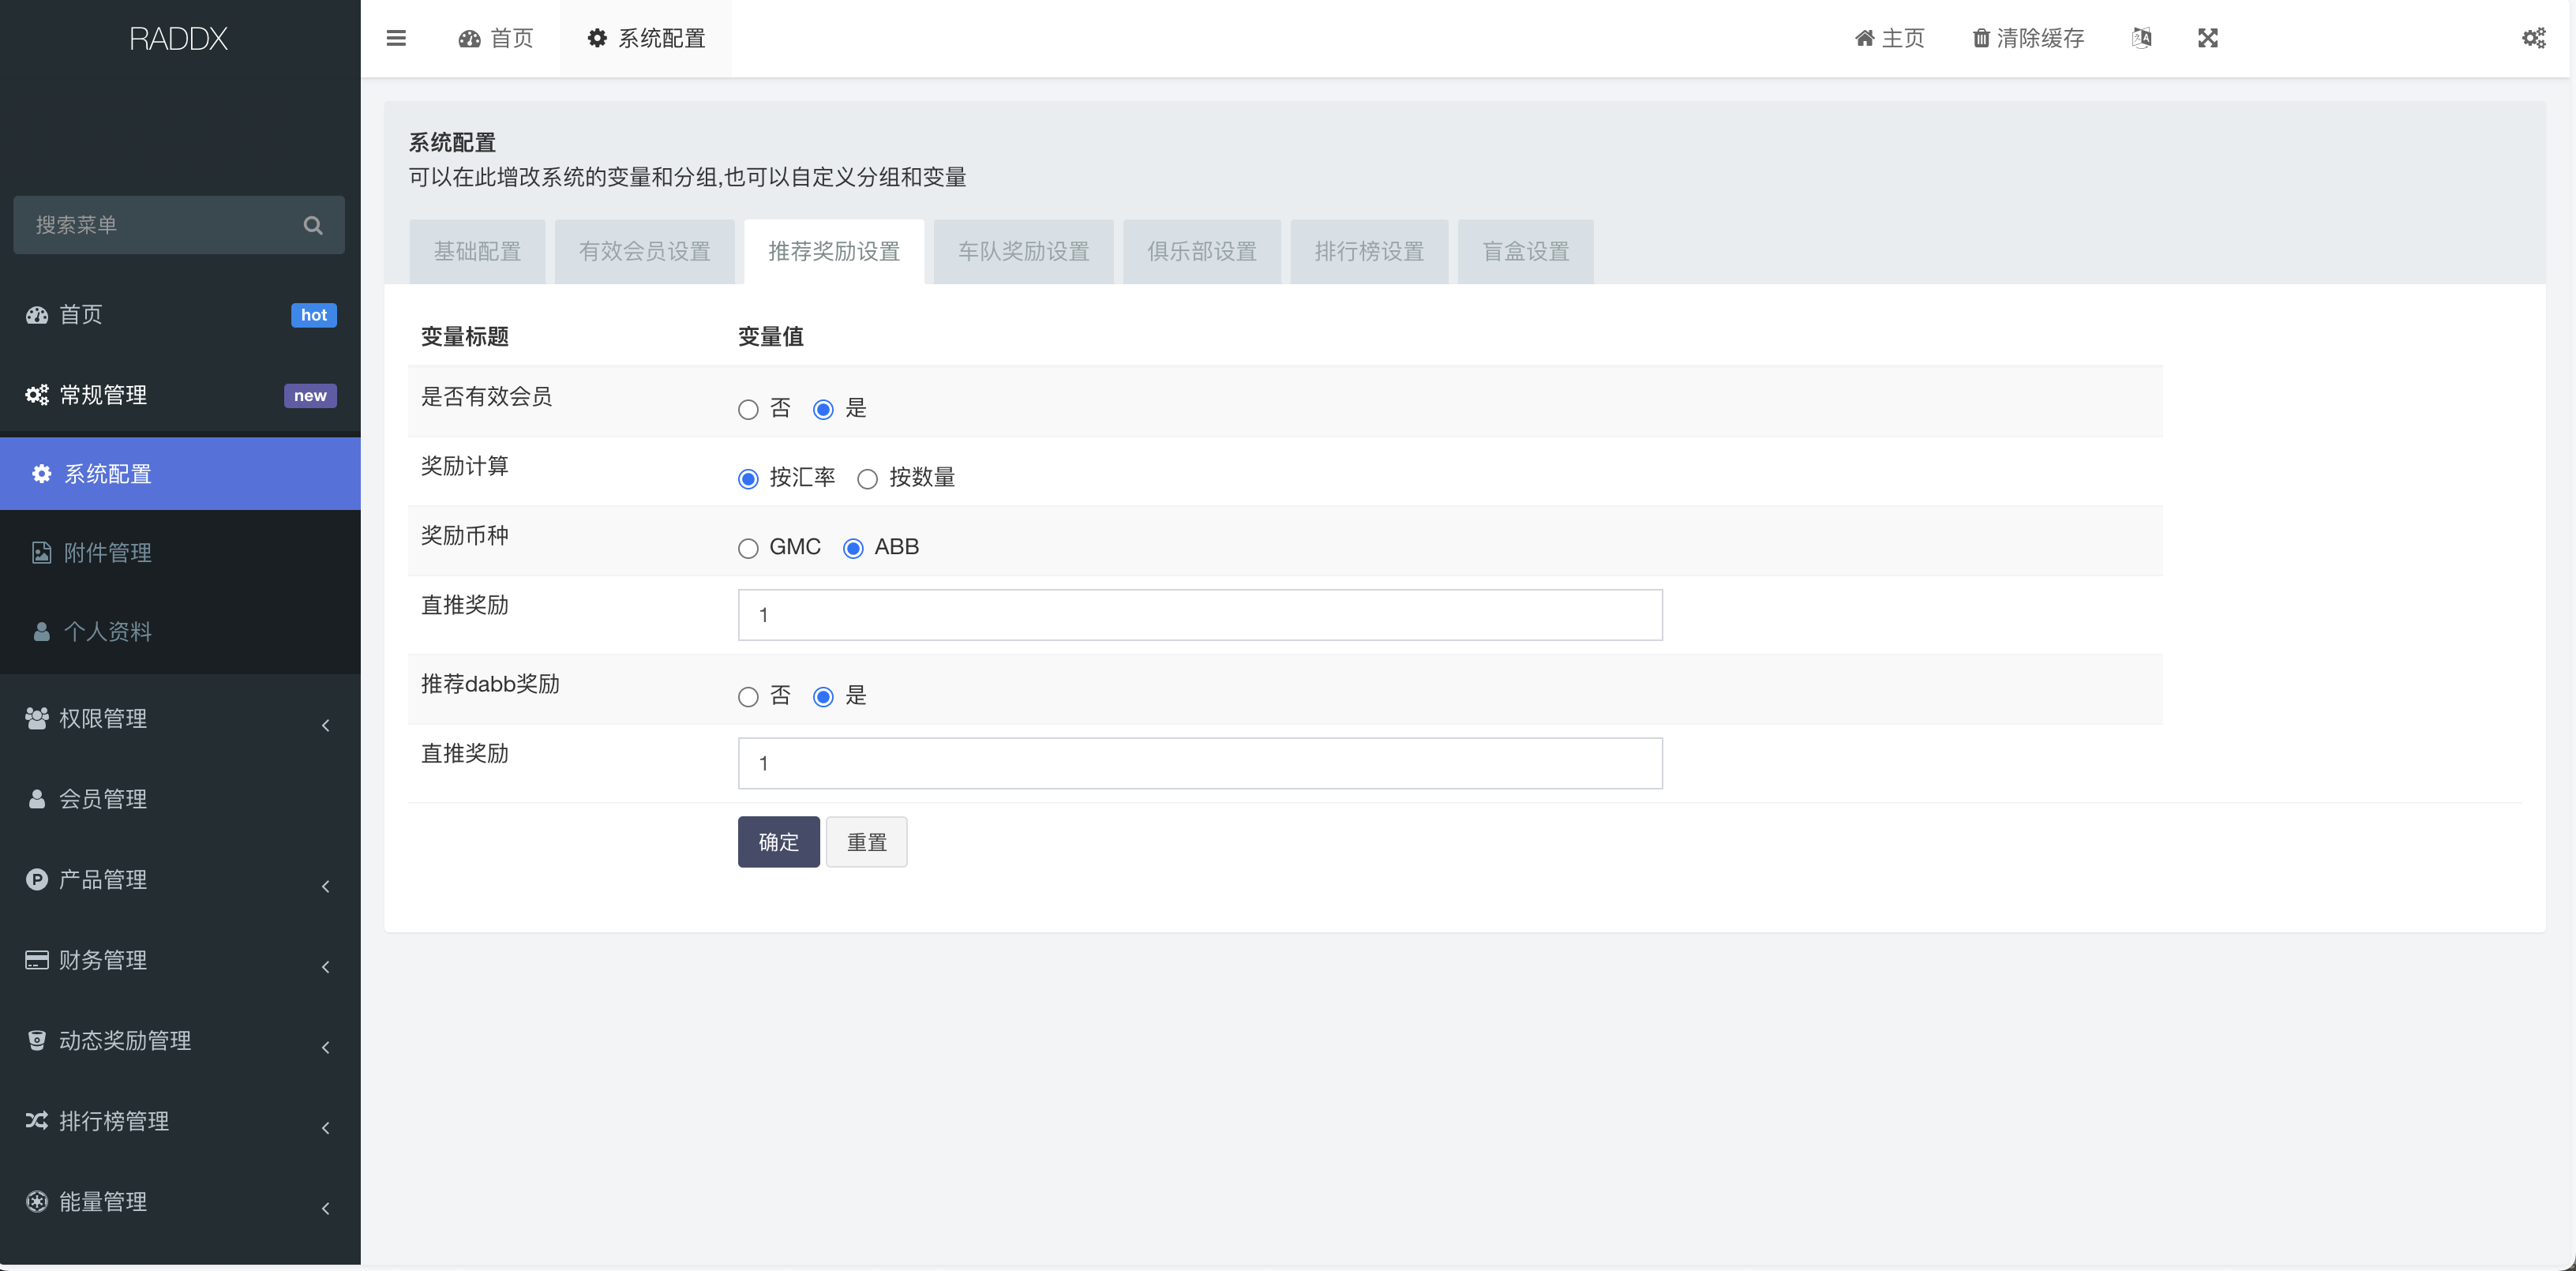The height and width of the screenshot is (1271, 2576).
Task: Switch to the 基础配置 tab
Action: click(477, 251)
